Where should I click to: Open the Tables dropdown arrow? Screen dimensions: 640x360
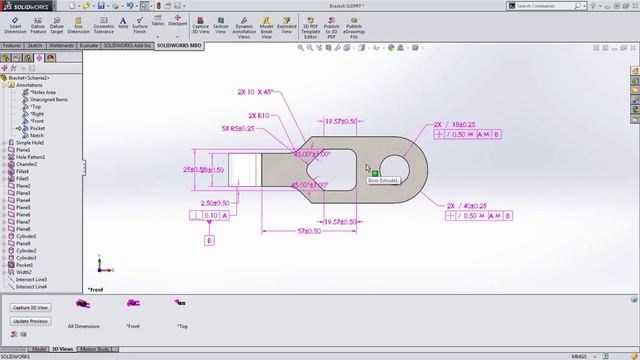pos(158,37)
